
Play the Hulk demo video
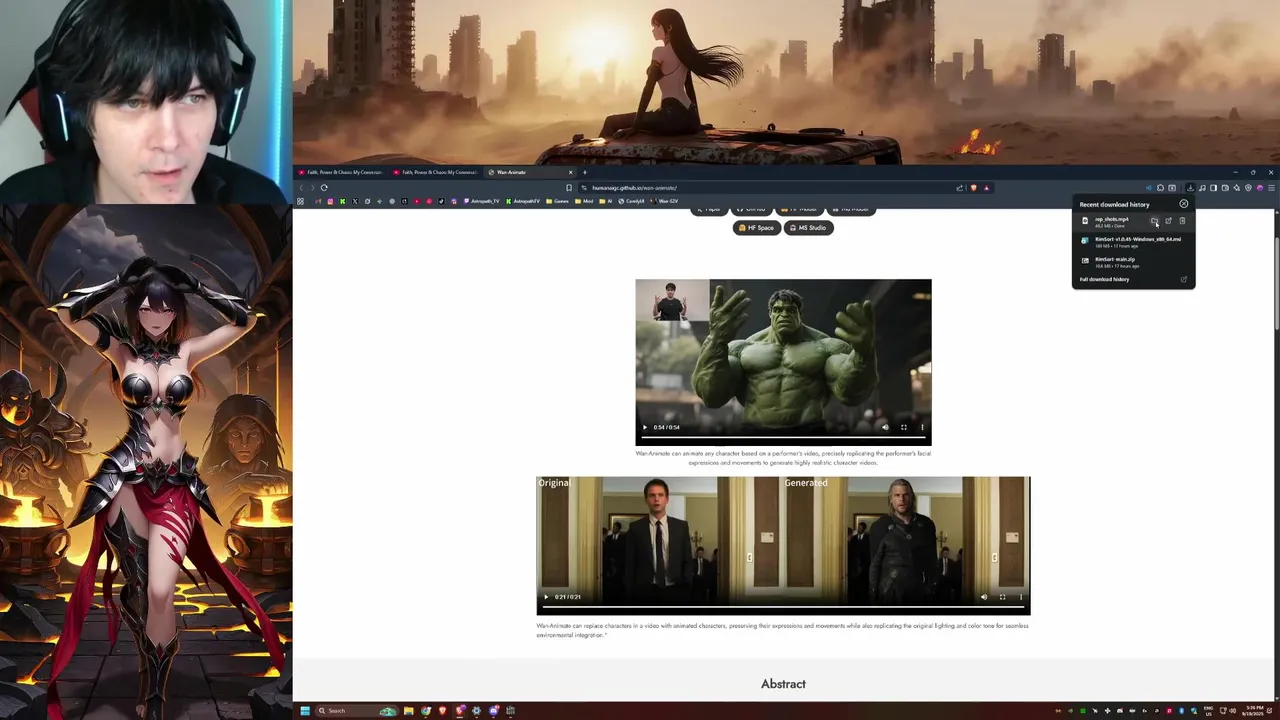click(644, 427)
